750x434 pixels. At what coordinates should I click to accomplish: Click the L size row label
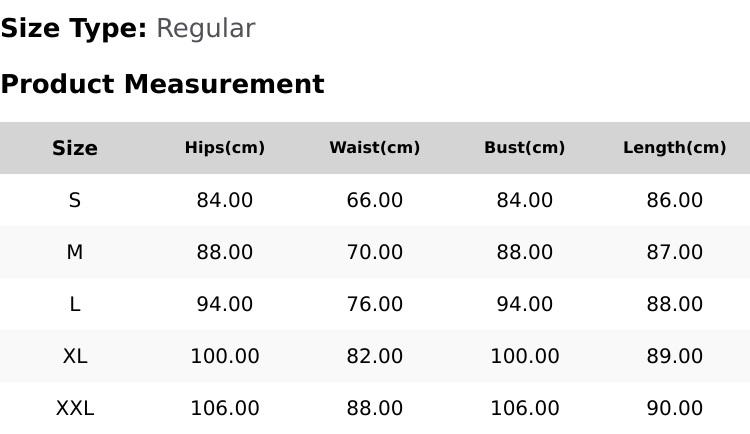(x=75, y=304)
